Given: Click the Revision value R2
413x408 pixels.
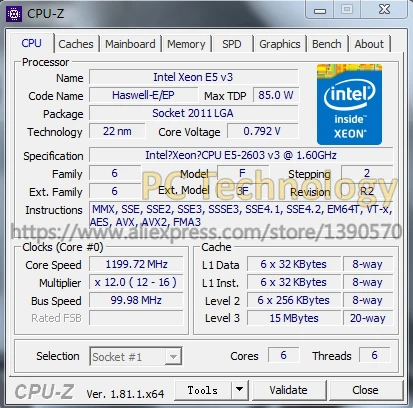Looking at the screenshot, I should pos(367,191).
